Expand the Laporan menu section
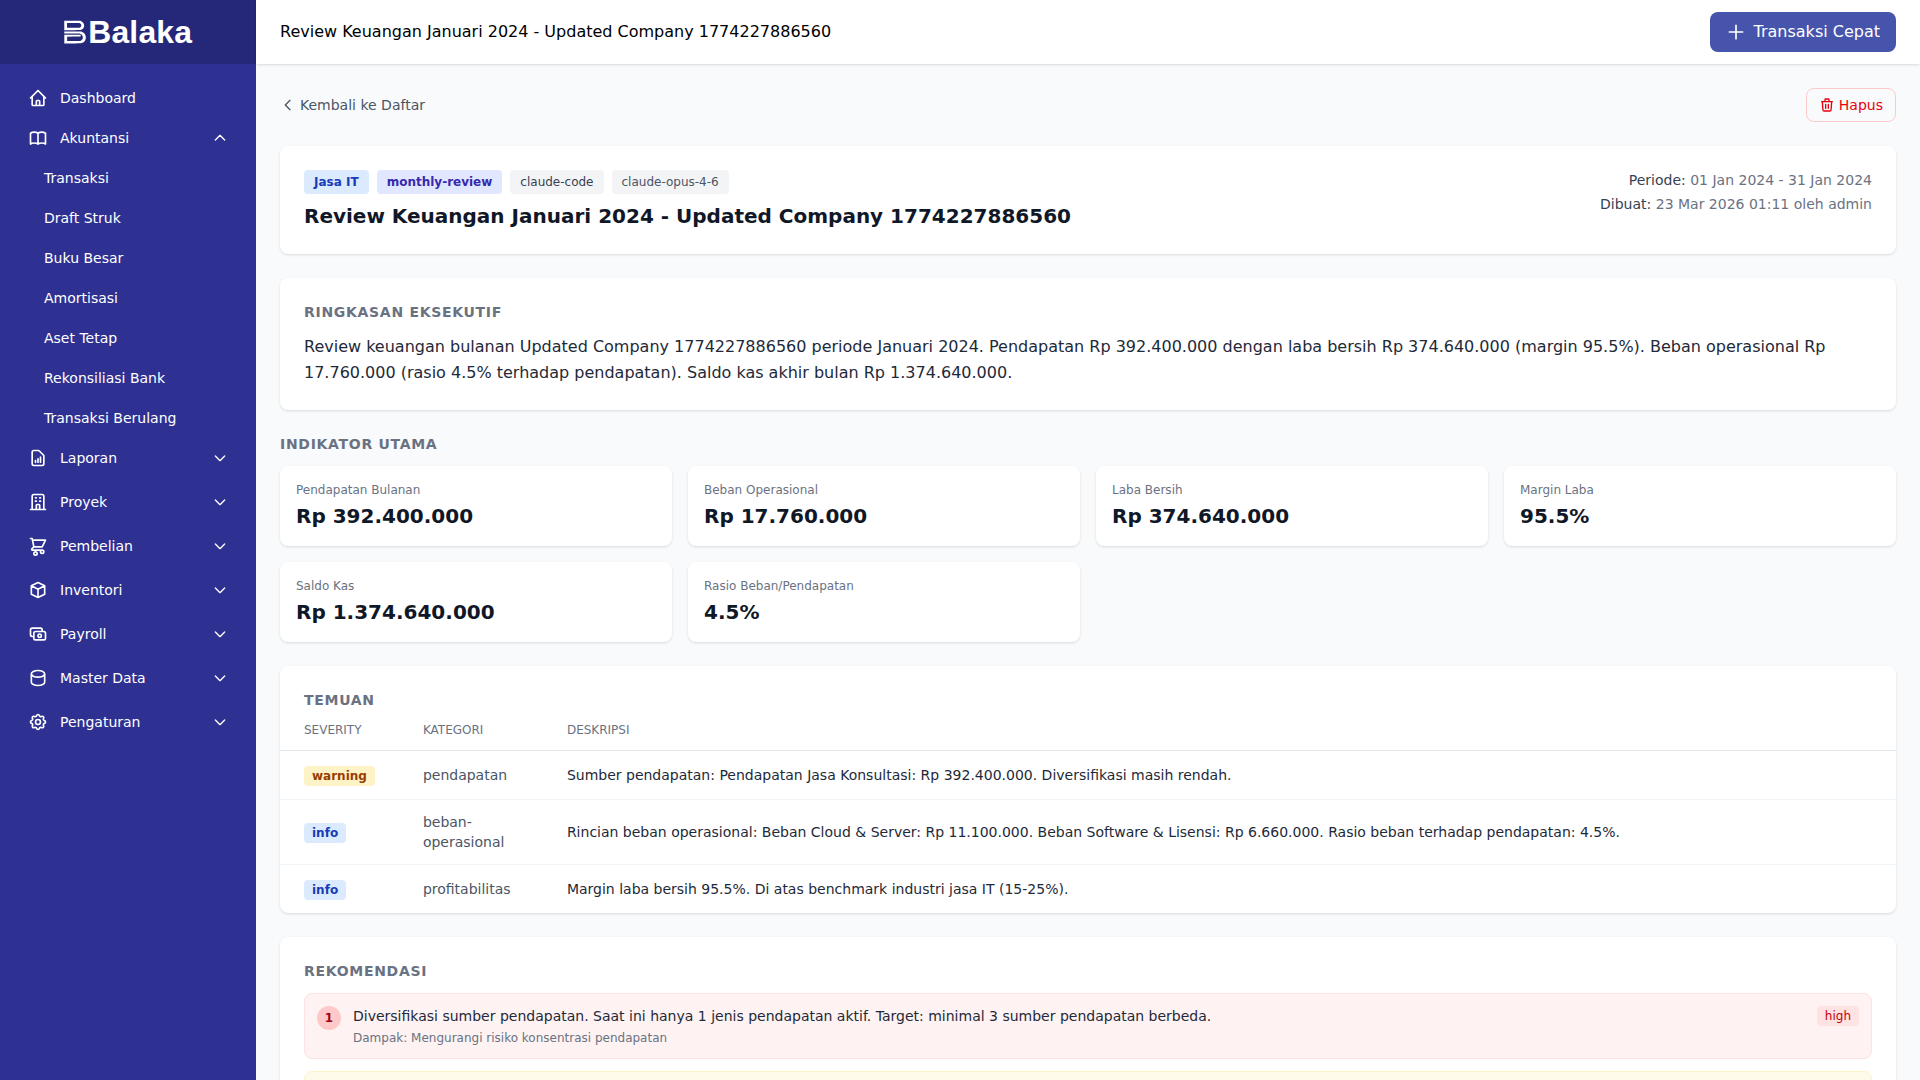Viewport: 1920px width, 1080px height. [x=219, y=458]
